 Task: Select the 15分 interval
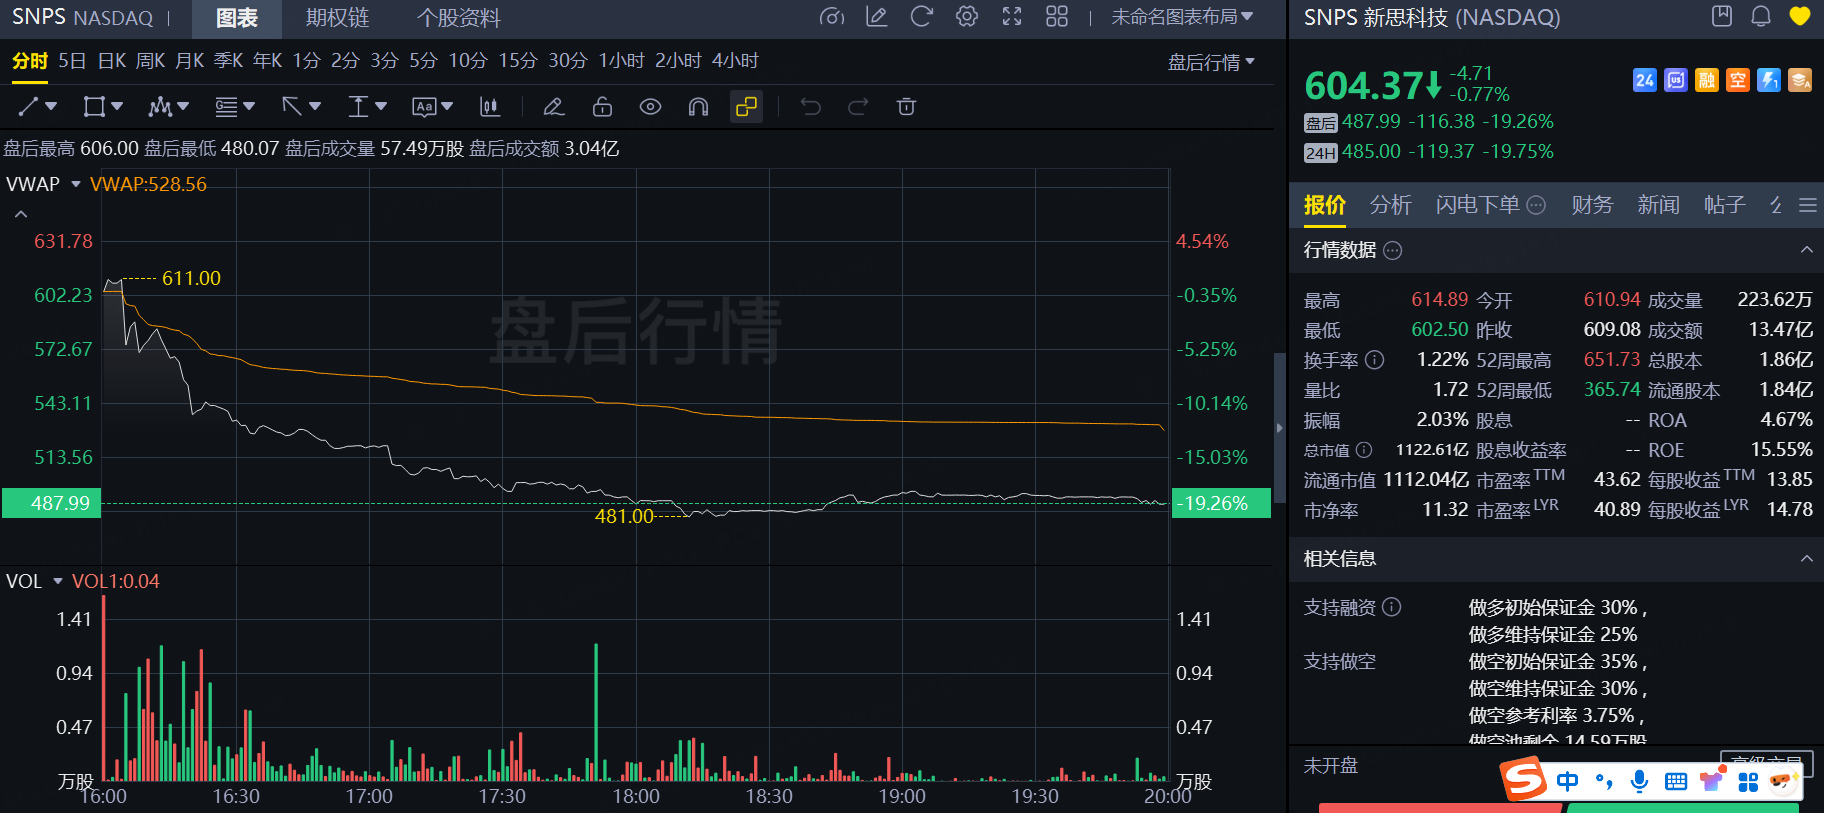tap(518, 61)
